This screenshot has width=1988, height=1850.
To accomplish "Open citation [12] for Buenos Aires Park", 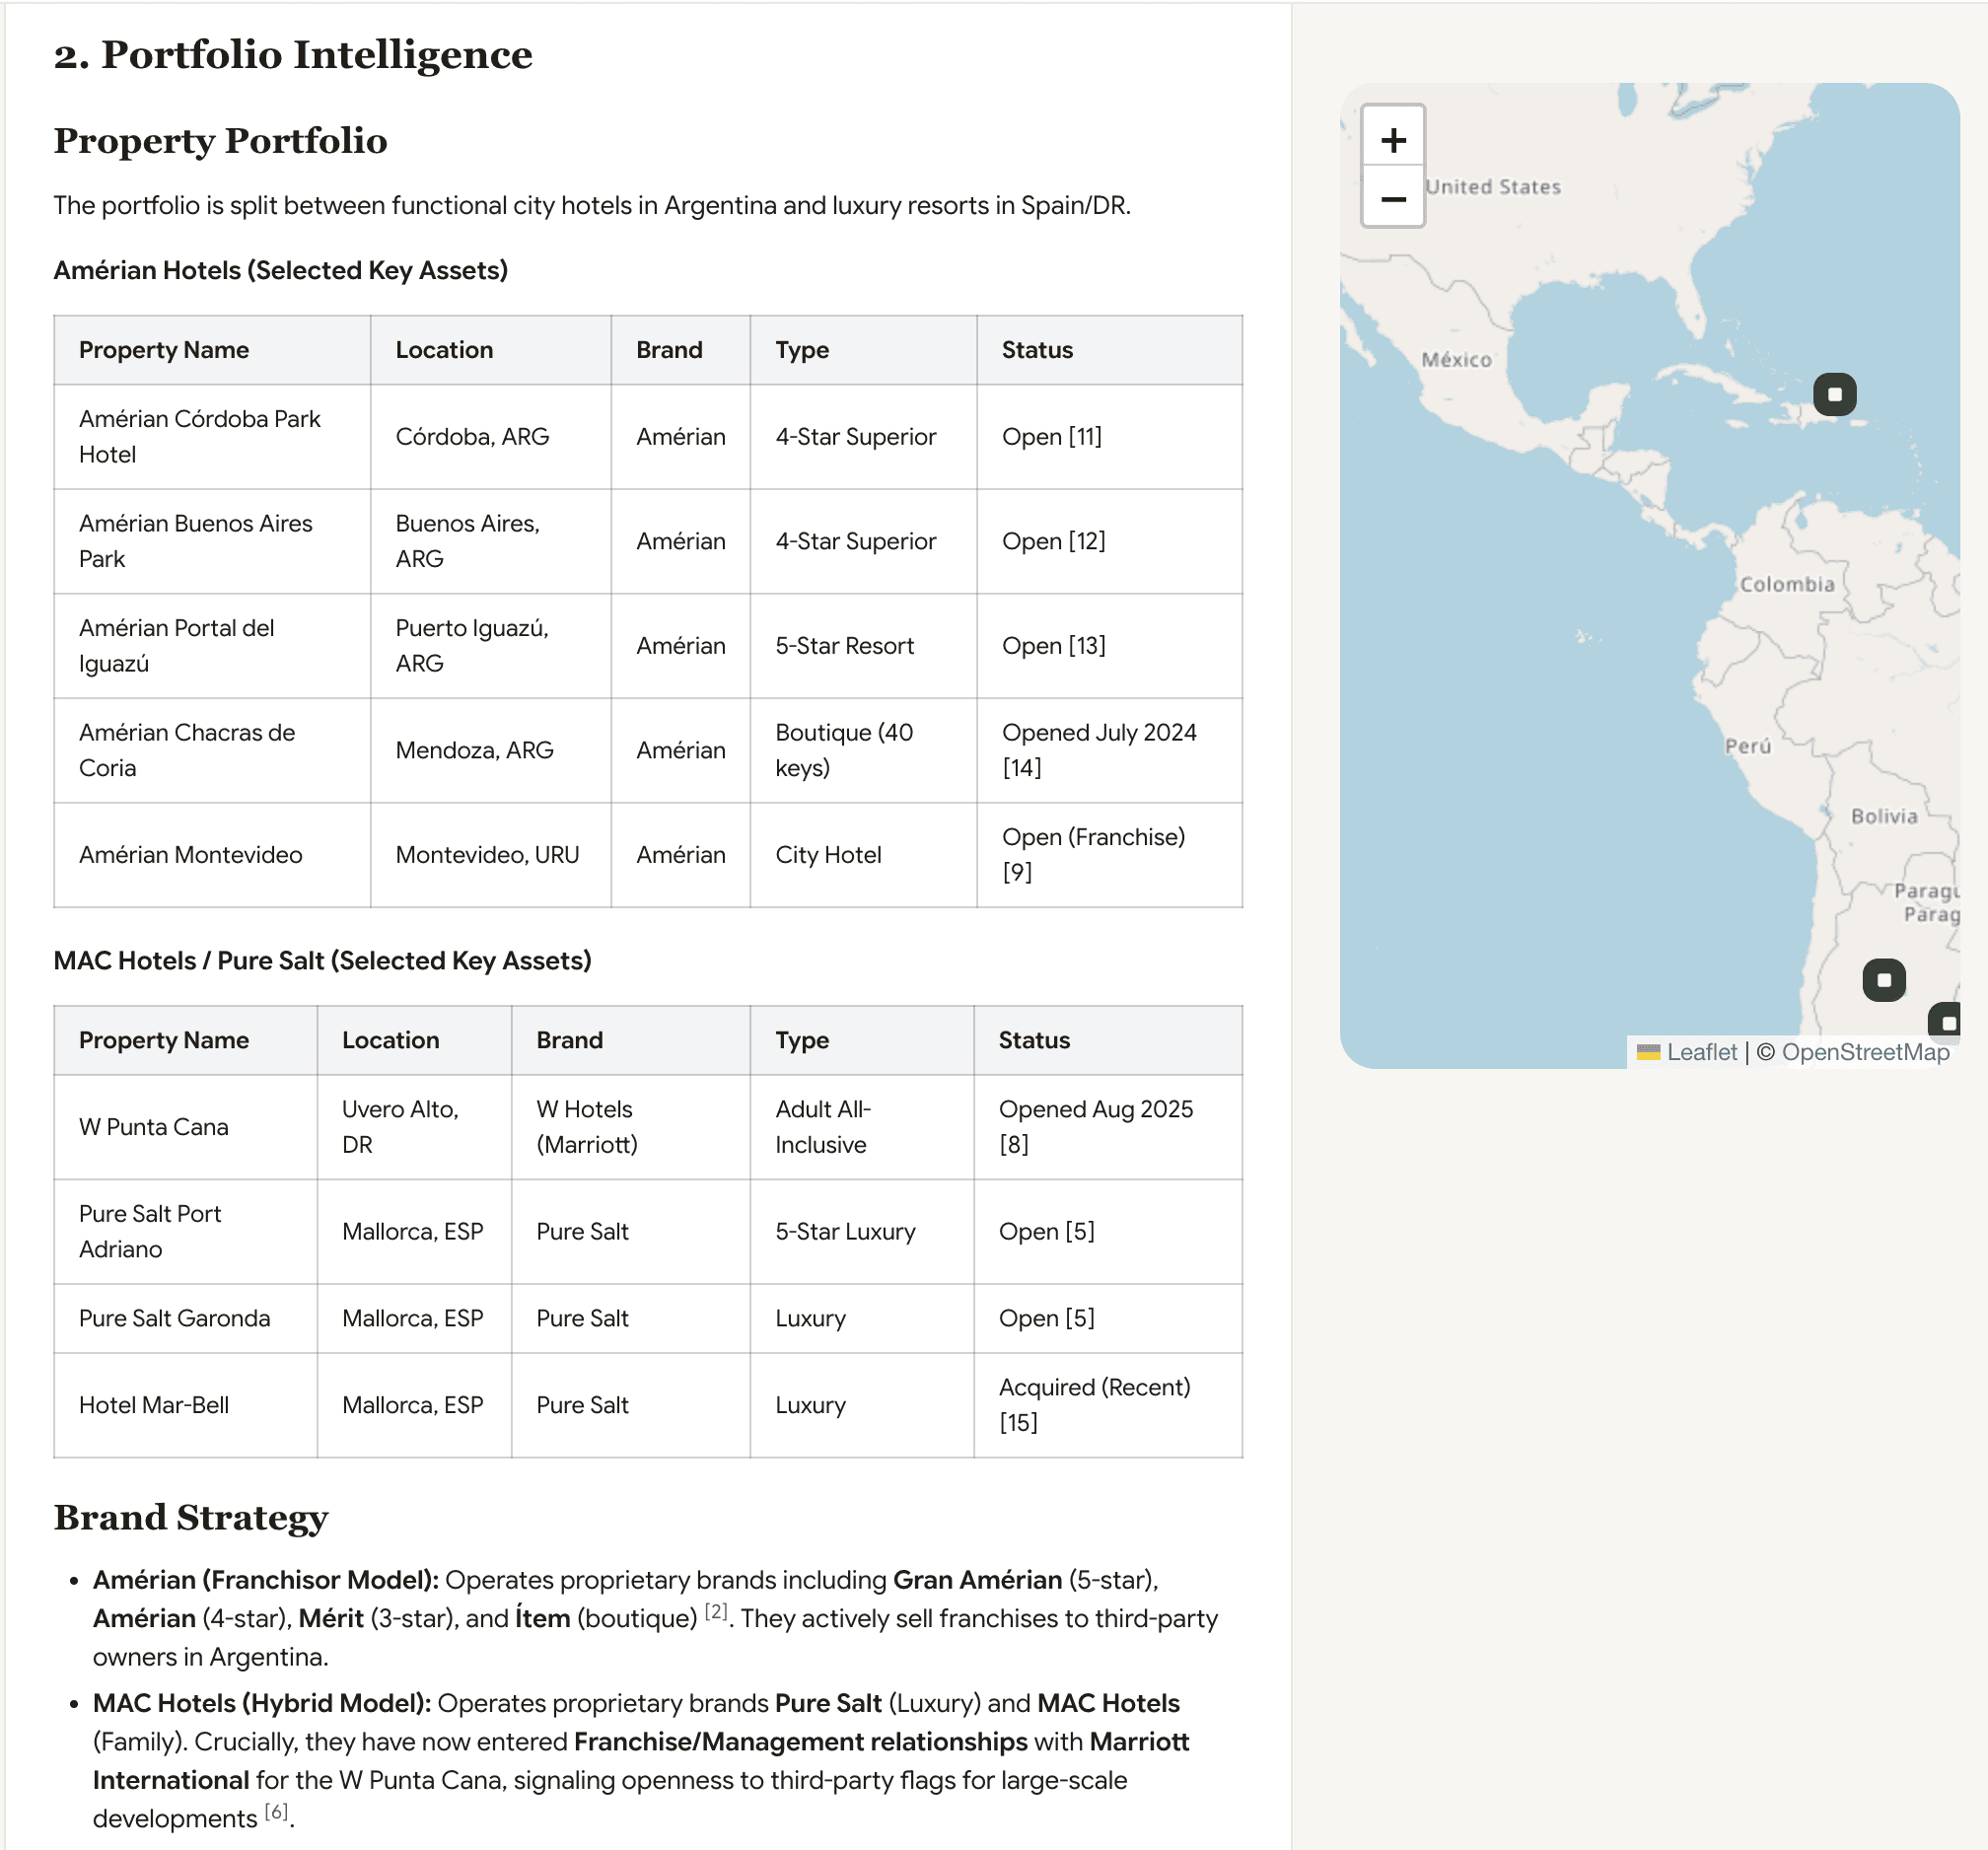I will [x=1086, y=541].
